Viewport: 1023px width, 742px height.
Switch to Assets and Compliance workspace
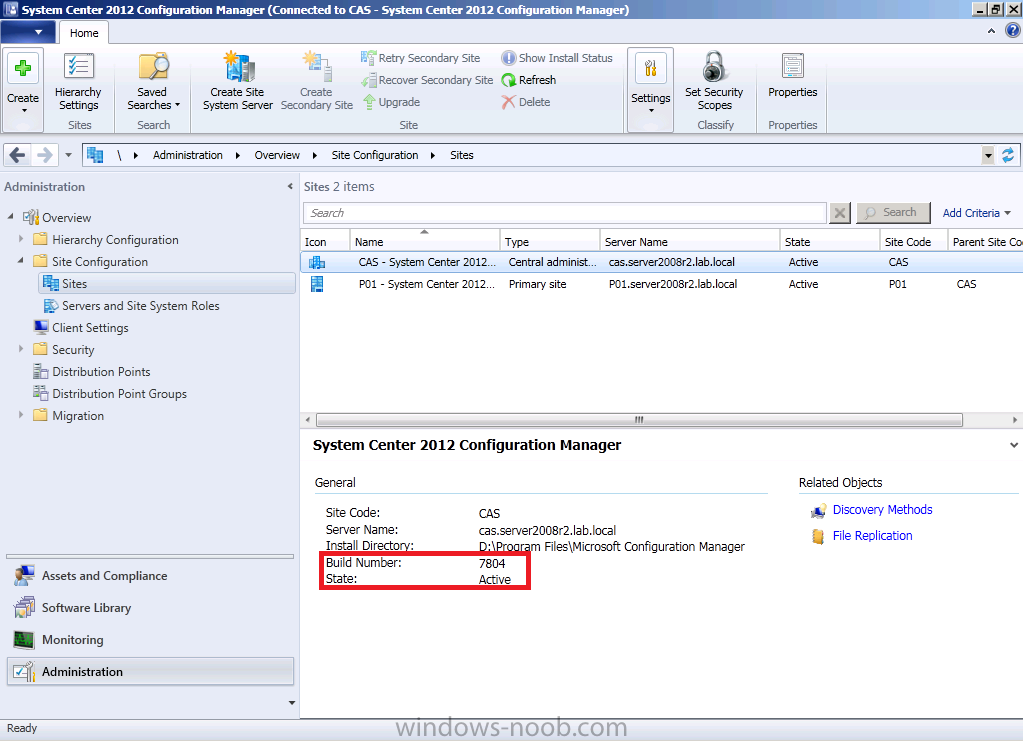[150, 576]
